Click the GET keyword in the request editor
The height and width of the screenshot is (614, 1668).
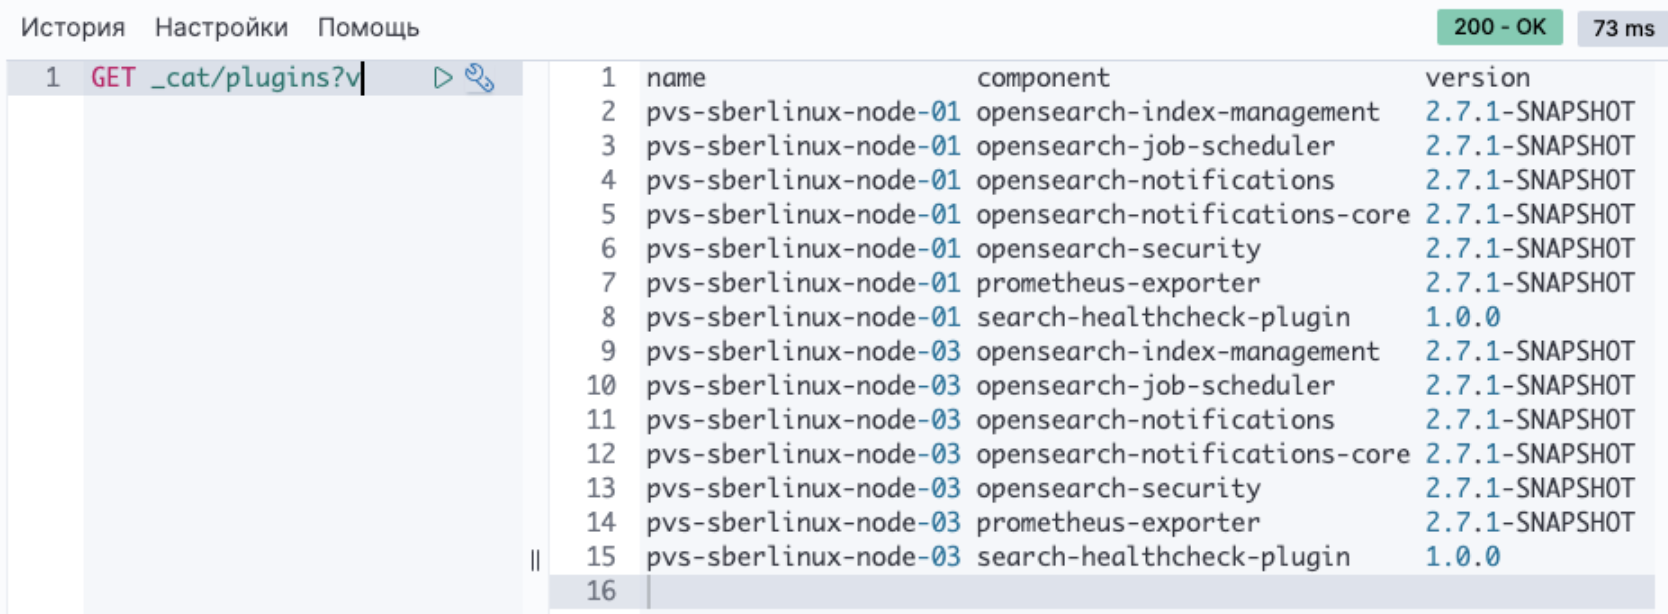pos(112,78)
